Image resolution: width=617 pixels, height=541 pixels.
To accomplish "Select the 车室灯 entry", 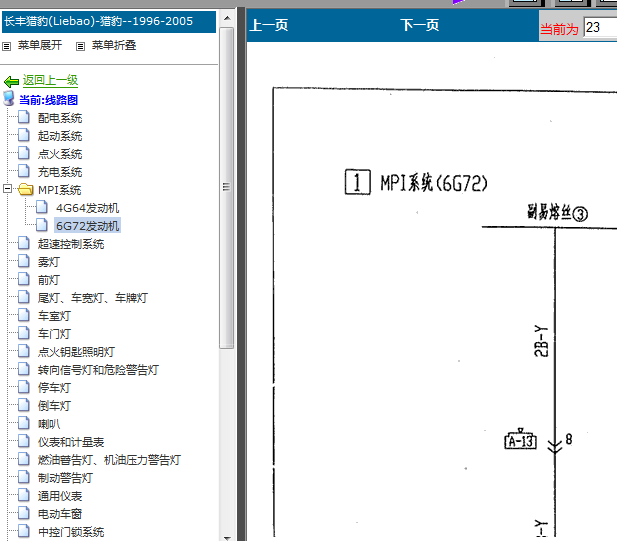I will coord(54,316).
